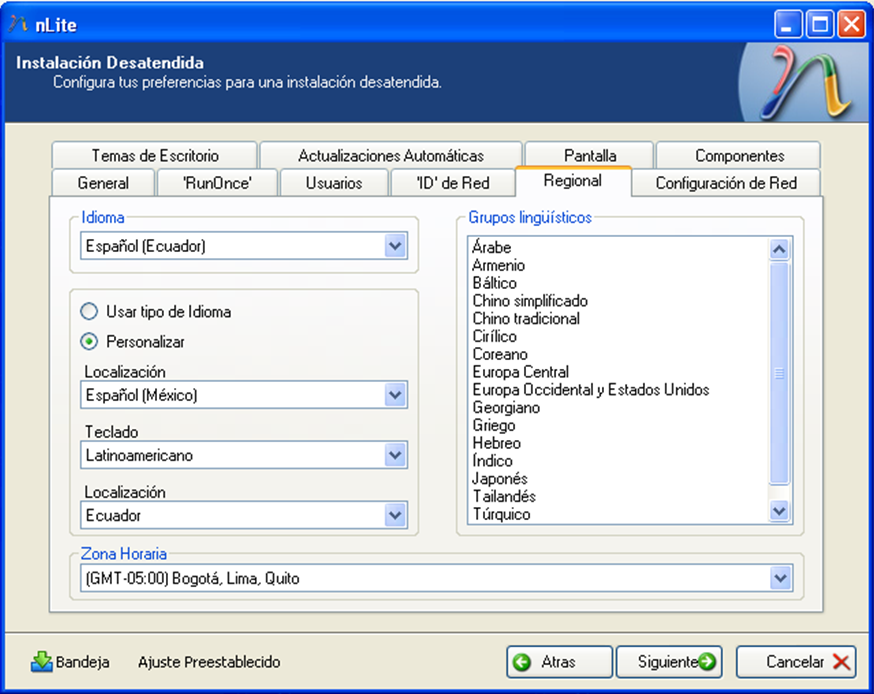Expand the Localización dropdown showing Ecuador
The image size is (874, 694).
pos(244,515)
